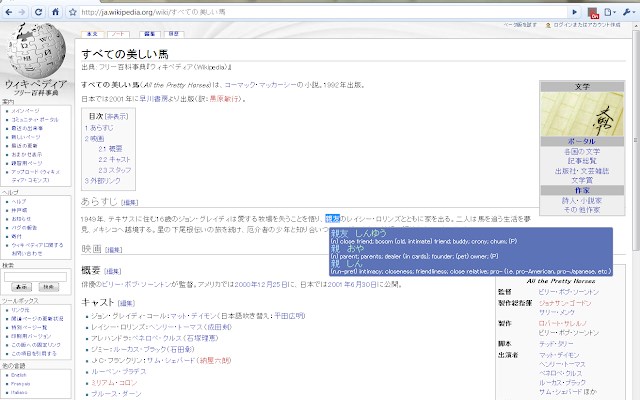Open the 早川書房 publisher link
Screen dimensions: 640x400
[x=154, y=99]
